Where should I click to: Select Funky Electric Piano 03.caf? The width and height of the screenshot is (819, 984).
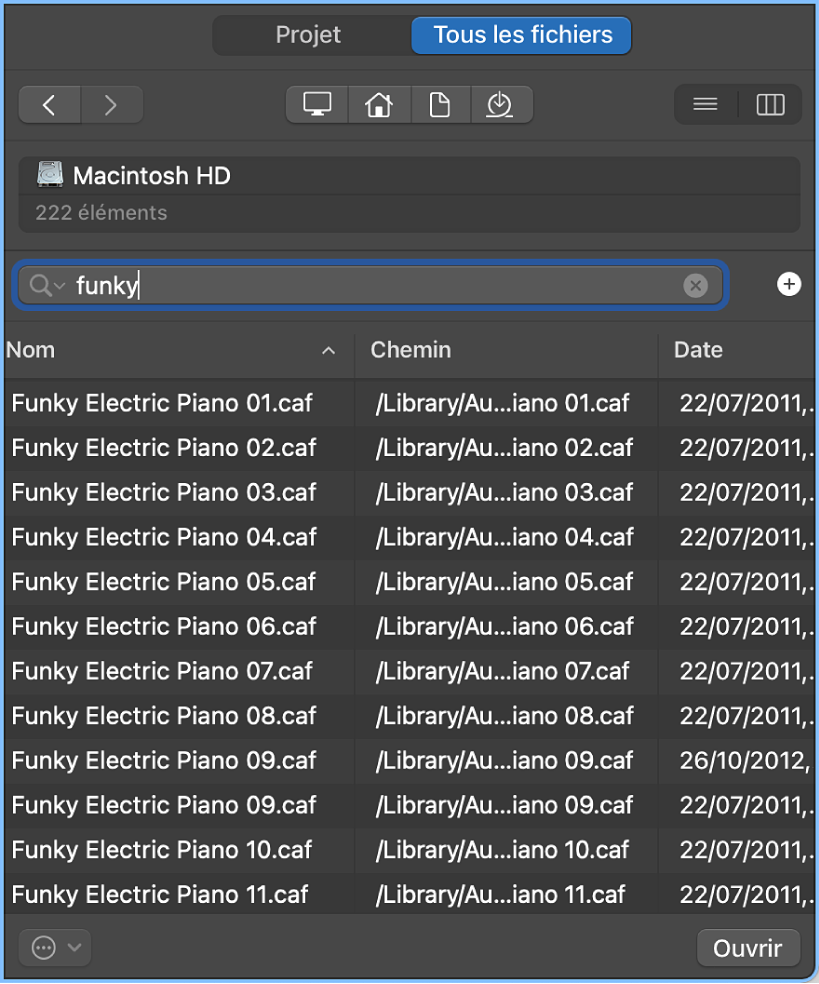164,492
